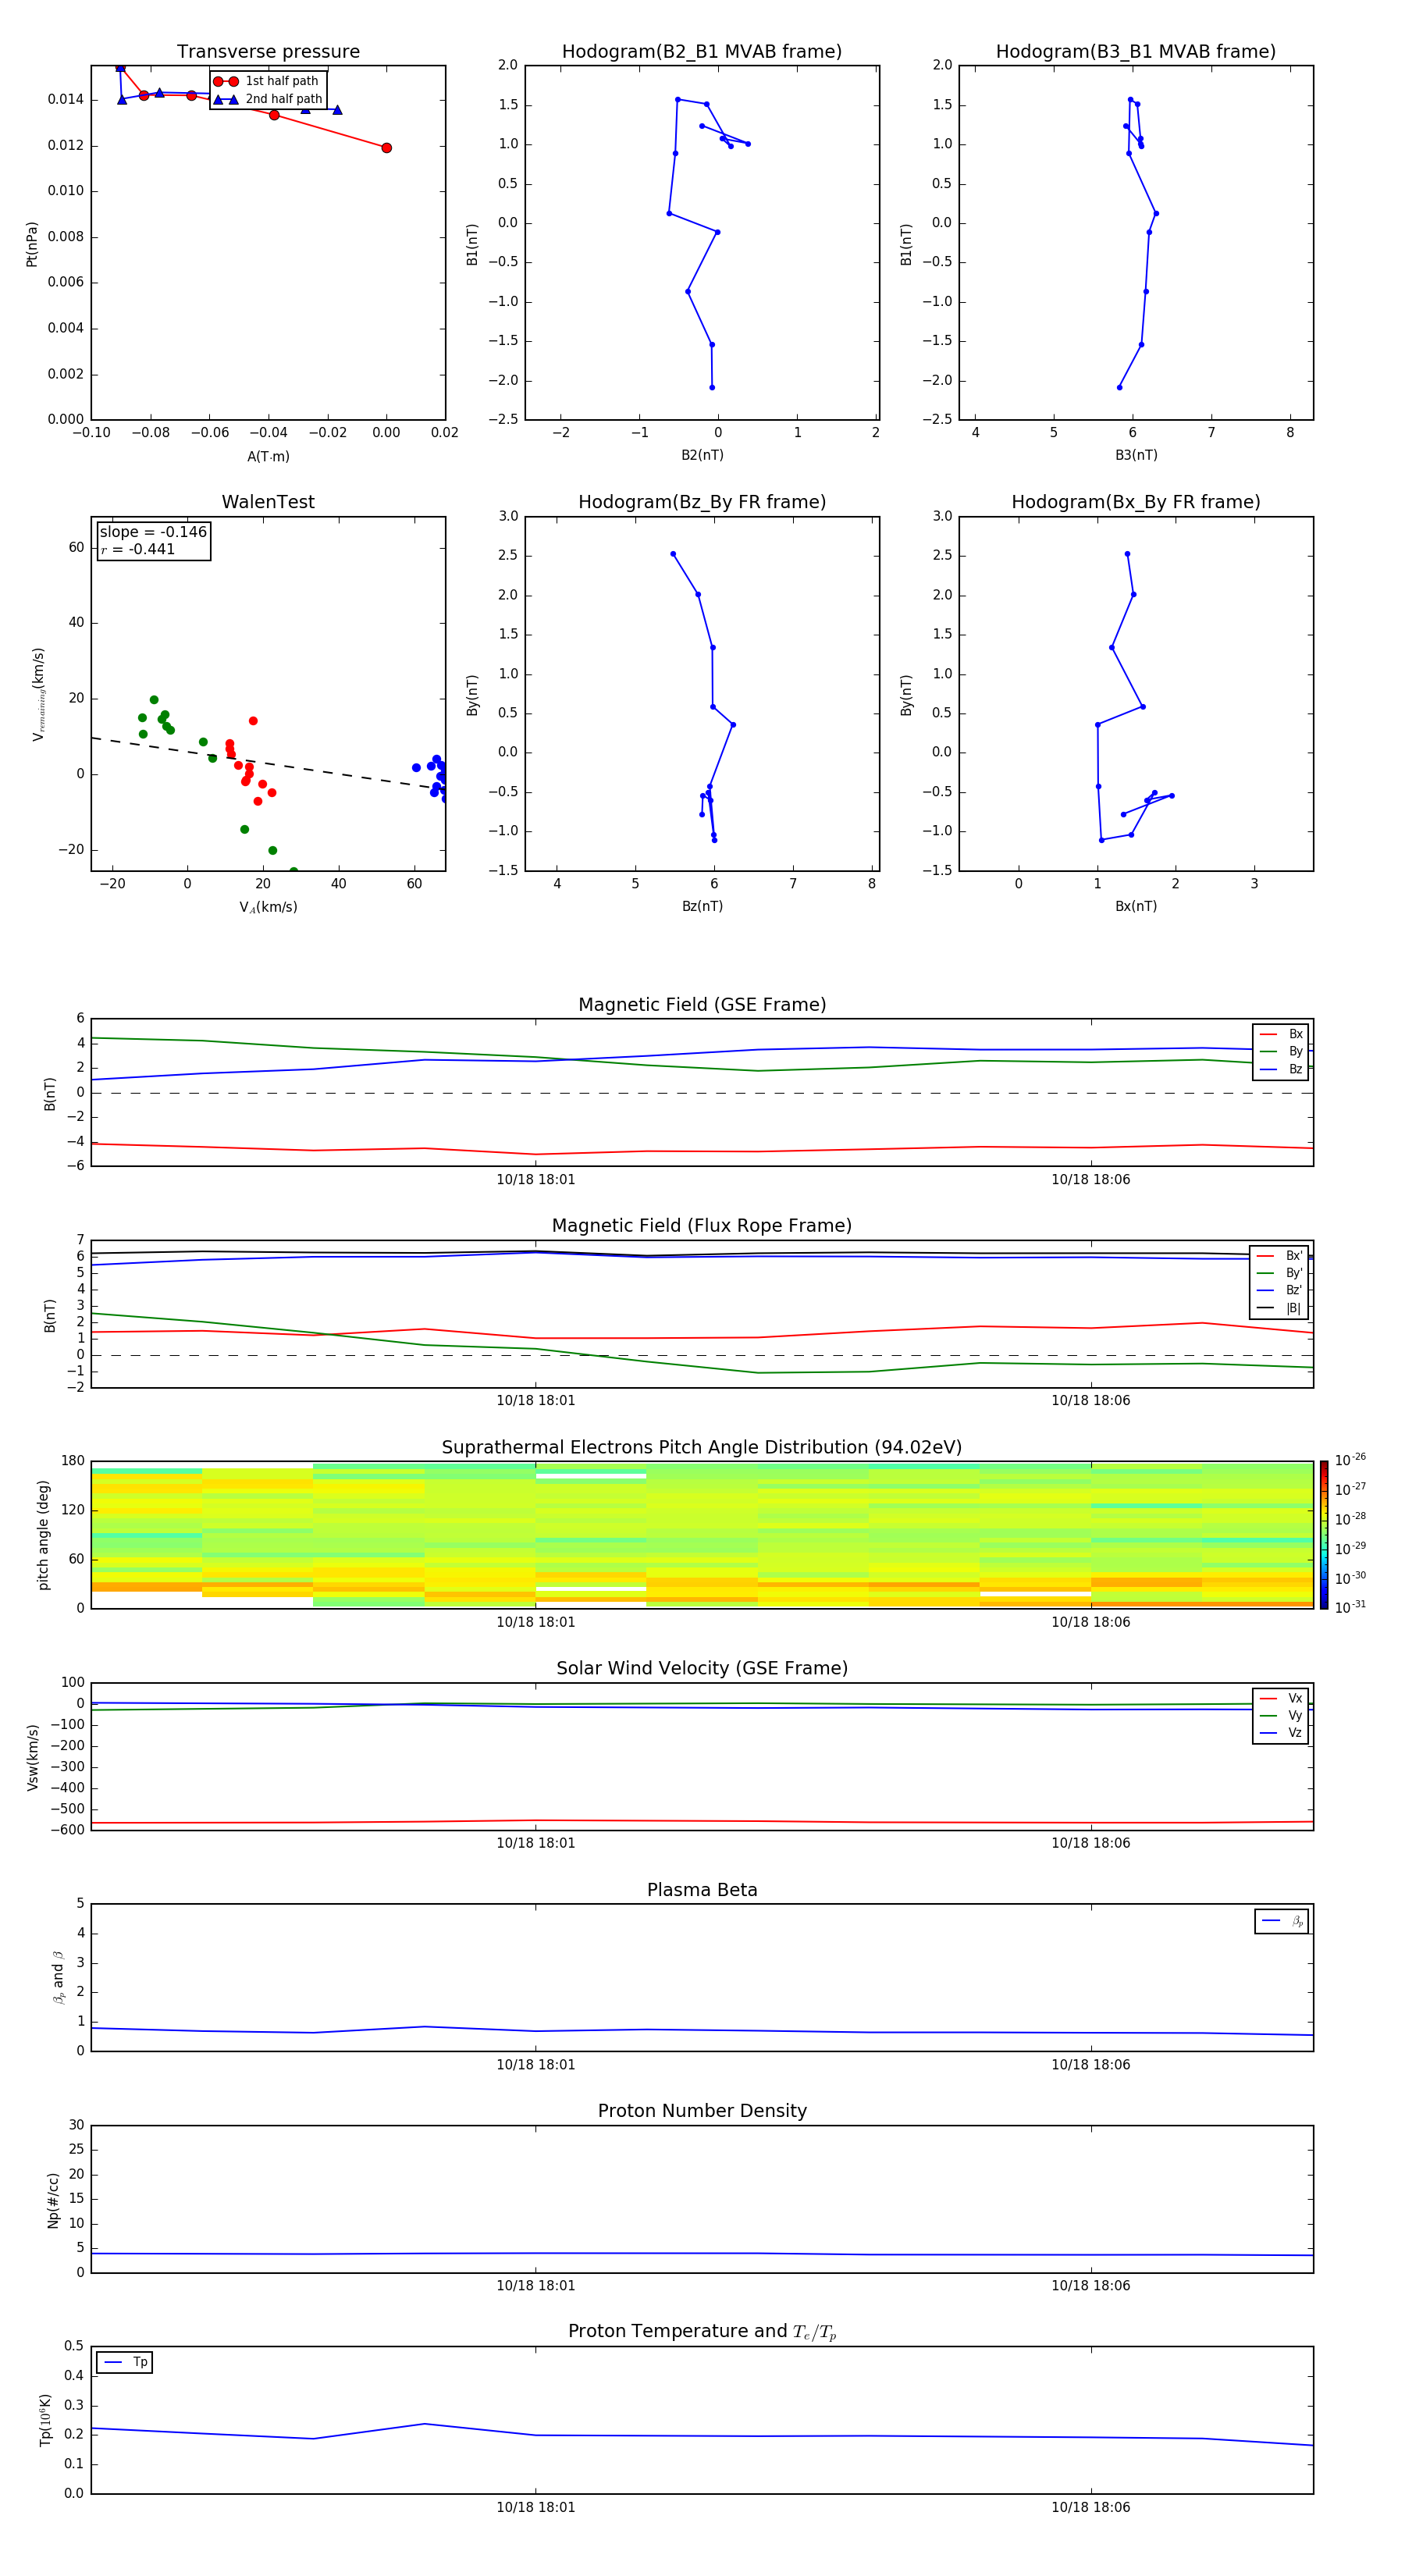This screenshot has width=1405, height=2576.
Task: Click the 'Hodogram(Bz_By FR frame)' title
Action: point(702,502)
